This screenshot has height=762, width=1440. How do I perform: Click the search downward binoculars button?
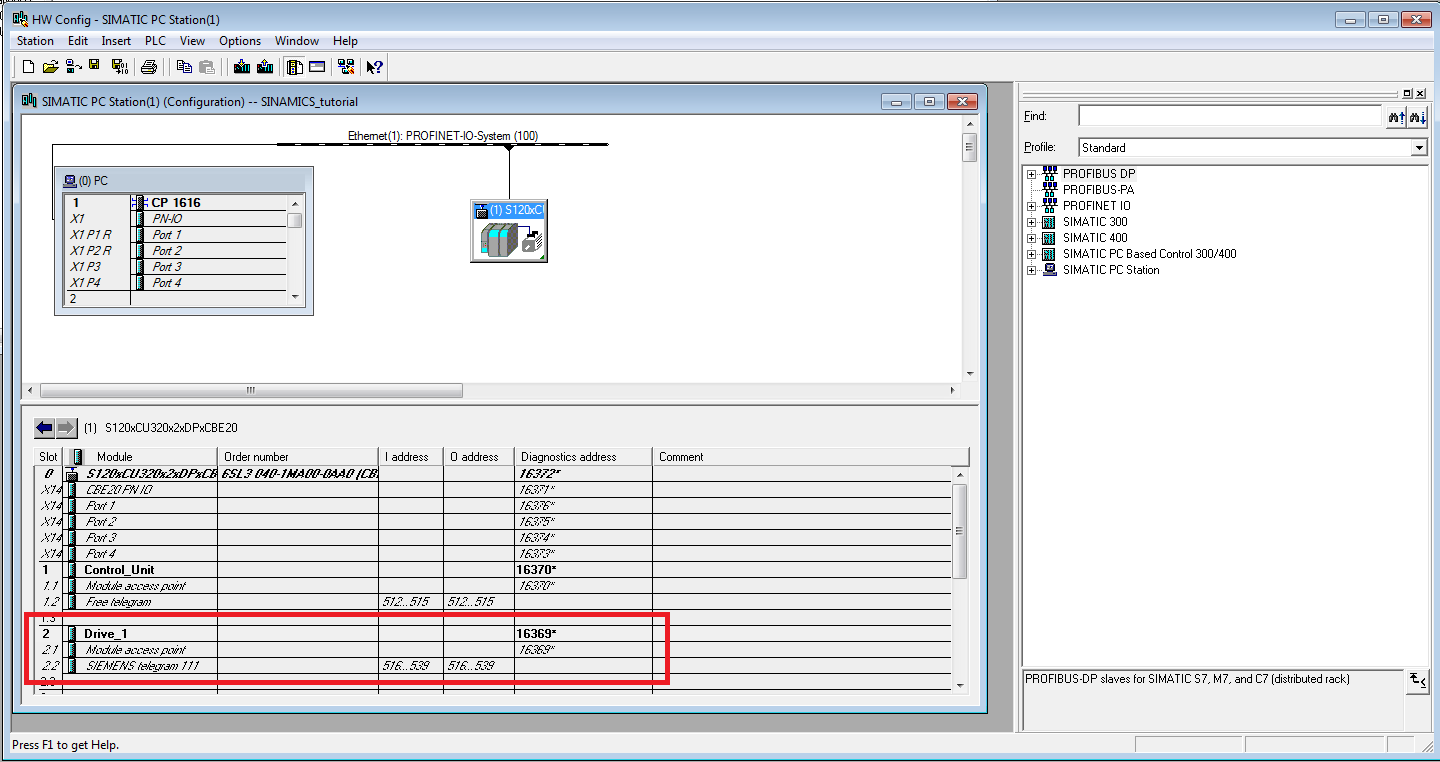(x=1418, y=117)
